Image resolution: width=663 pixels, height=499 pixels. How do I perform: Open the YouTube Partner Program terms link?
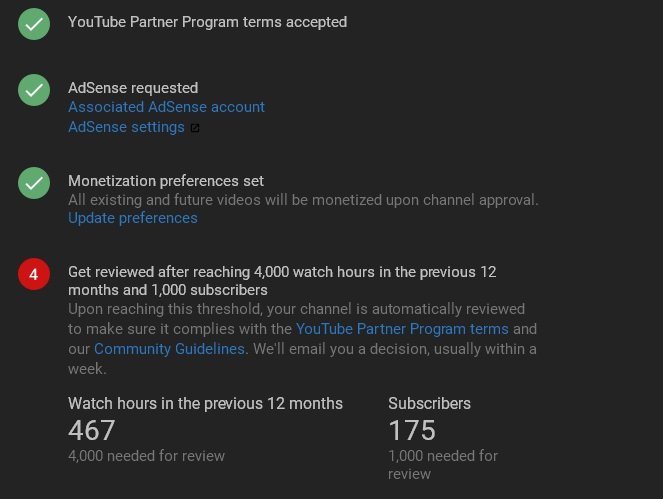[x=402, y=329]
